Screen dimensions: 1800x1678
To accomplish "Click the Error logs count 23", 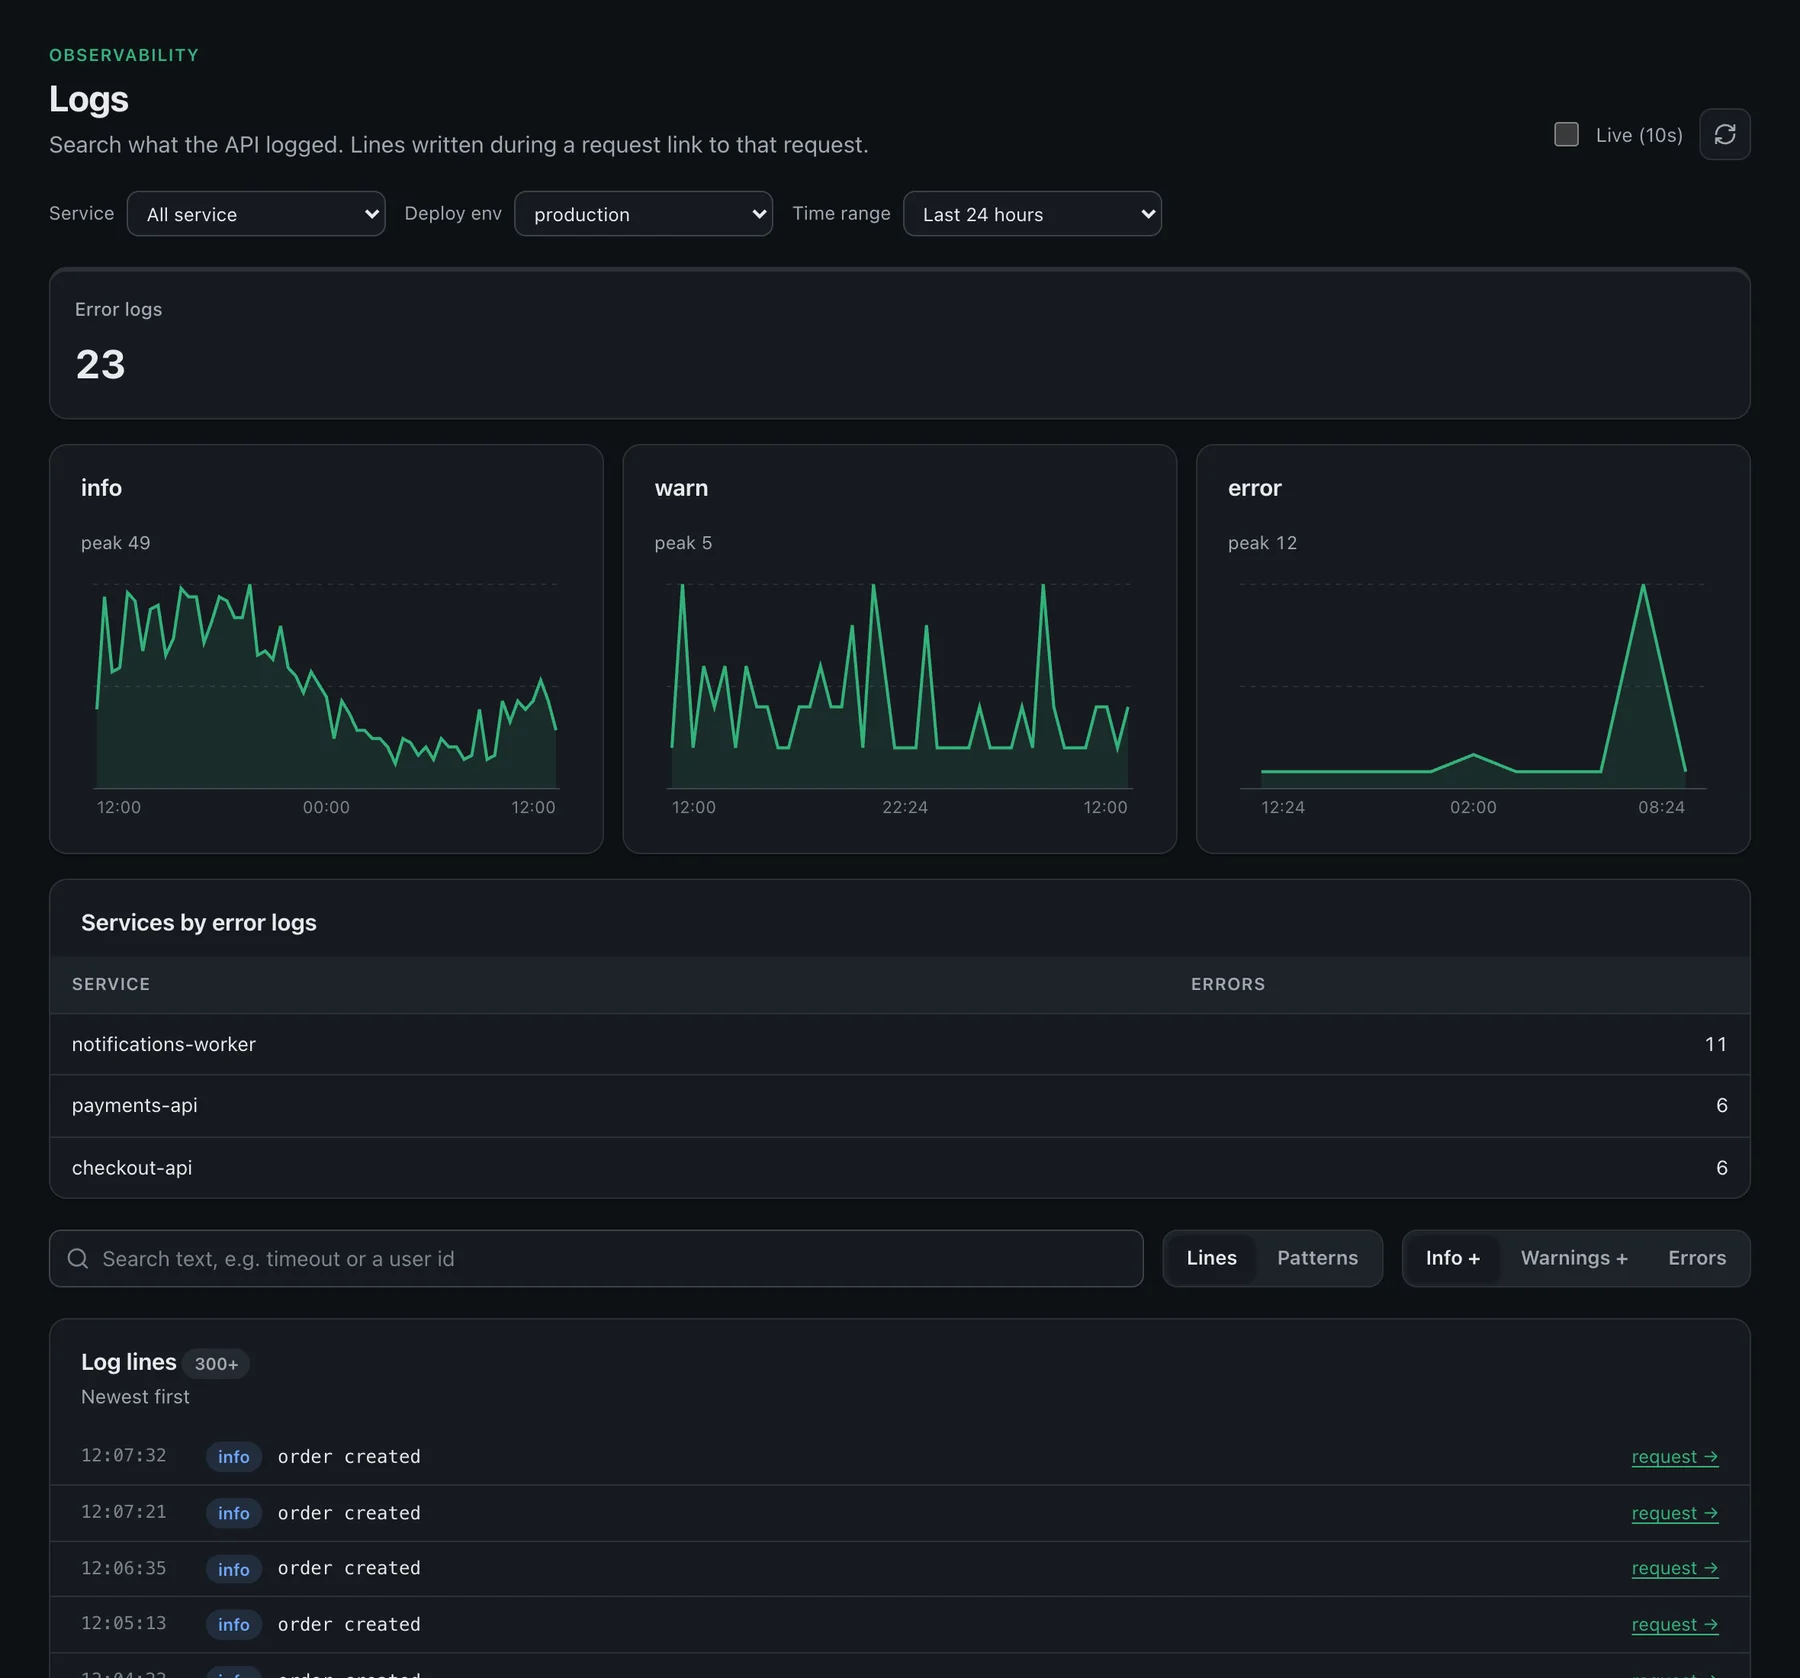I will click(x=100, y=364).
